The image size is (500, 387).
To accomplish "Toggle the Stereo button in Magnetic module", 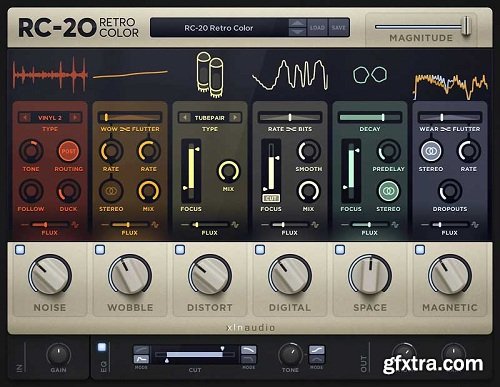I will [x=431, y=151].
